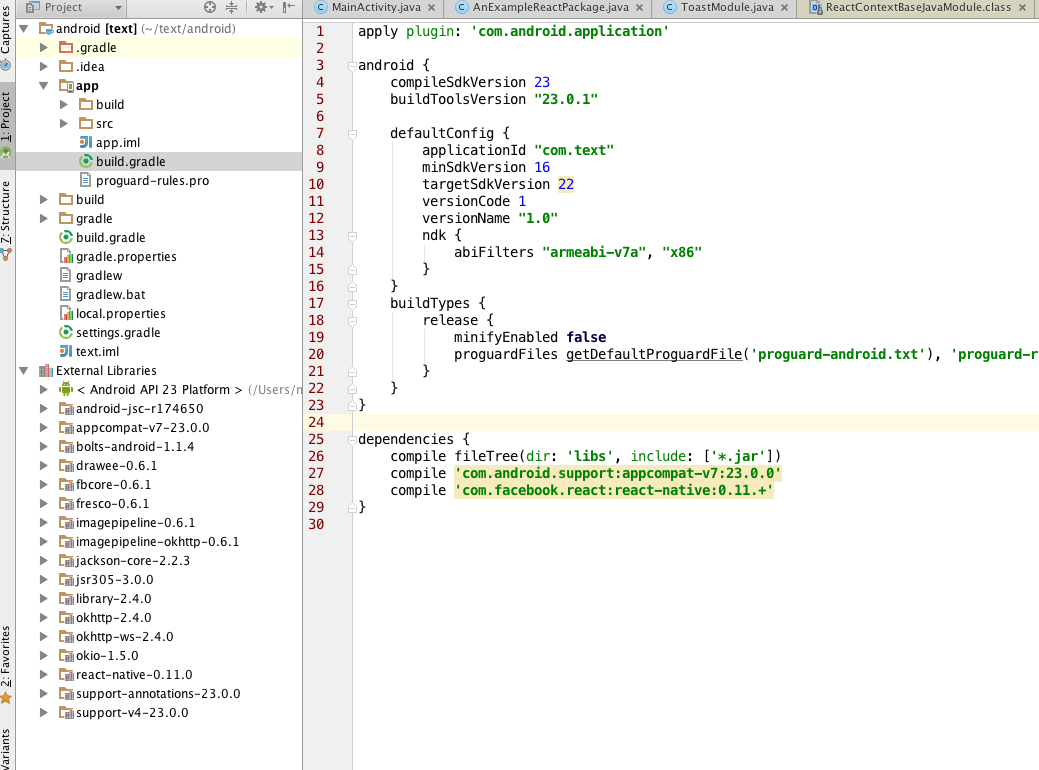Screen dimensions: 1039x770
Task: Click the getDefaultProguardFile method reference
Action: (x=654, y=355)
